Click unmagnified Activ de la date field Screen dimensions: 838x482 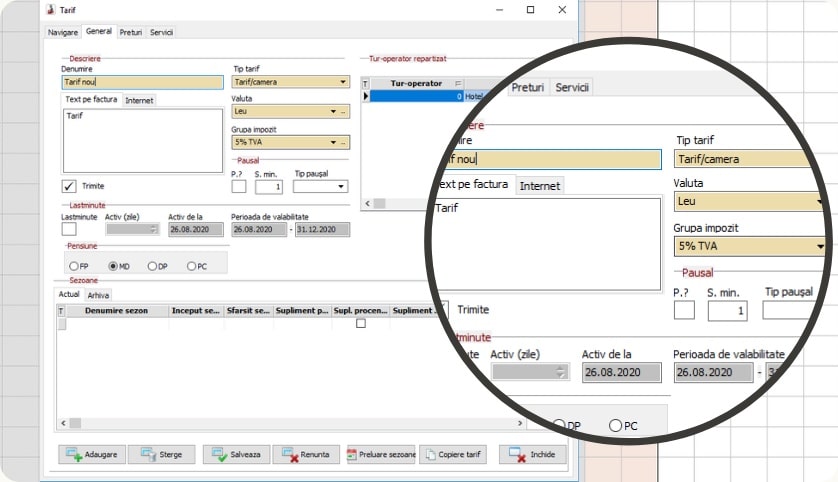coord(196,229)
